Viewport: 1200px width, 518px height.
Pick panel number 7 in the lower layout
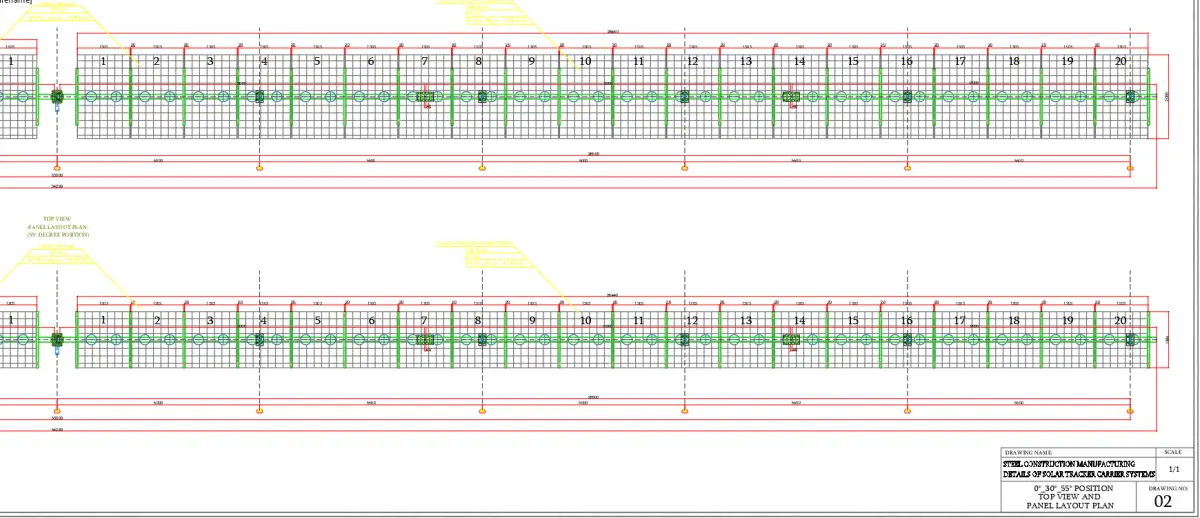(x=425, y=320)
